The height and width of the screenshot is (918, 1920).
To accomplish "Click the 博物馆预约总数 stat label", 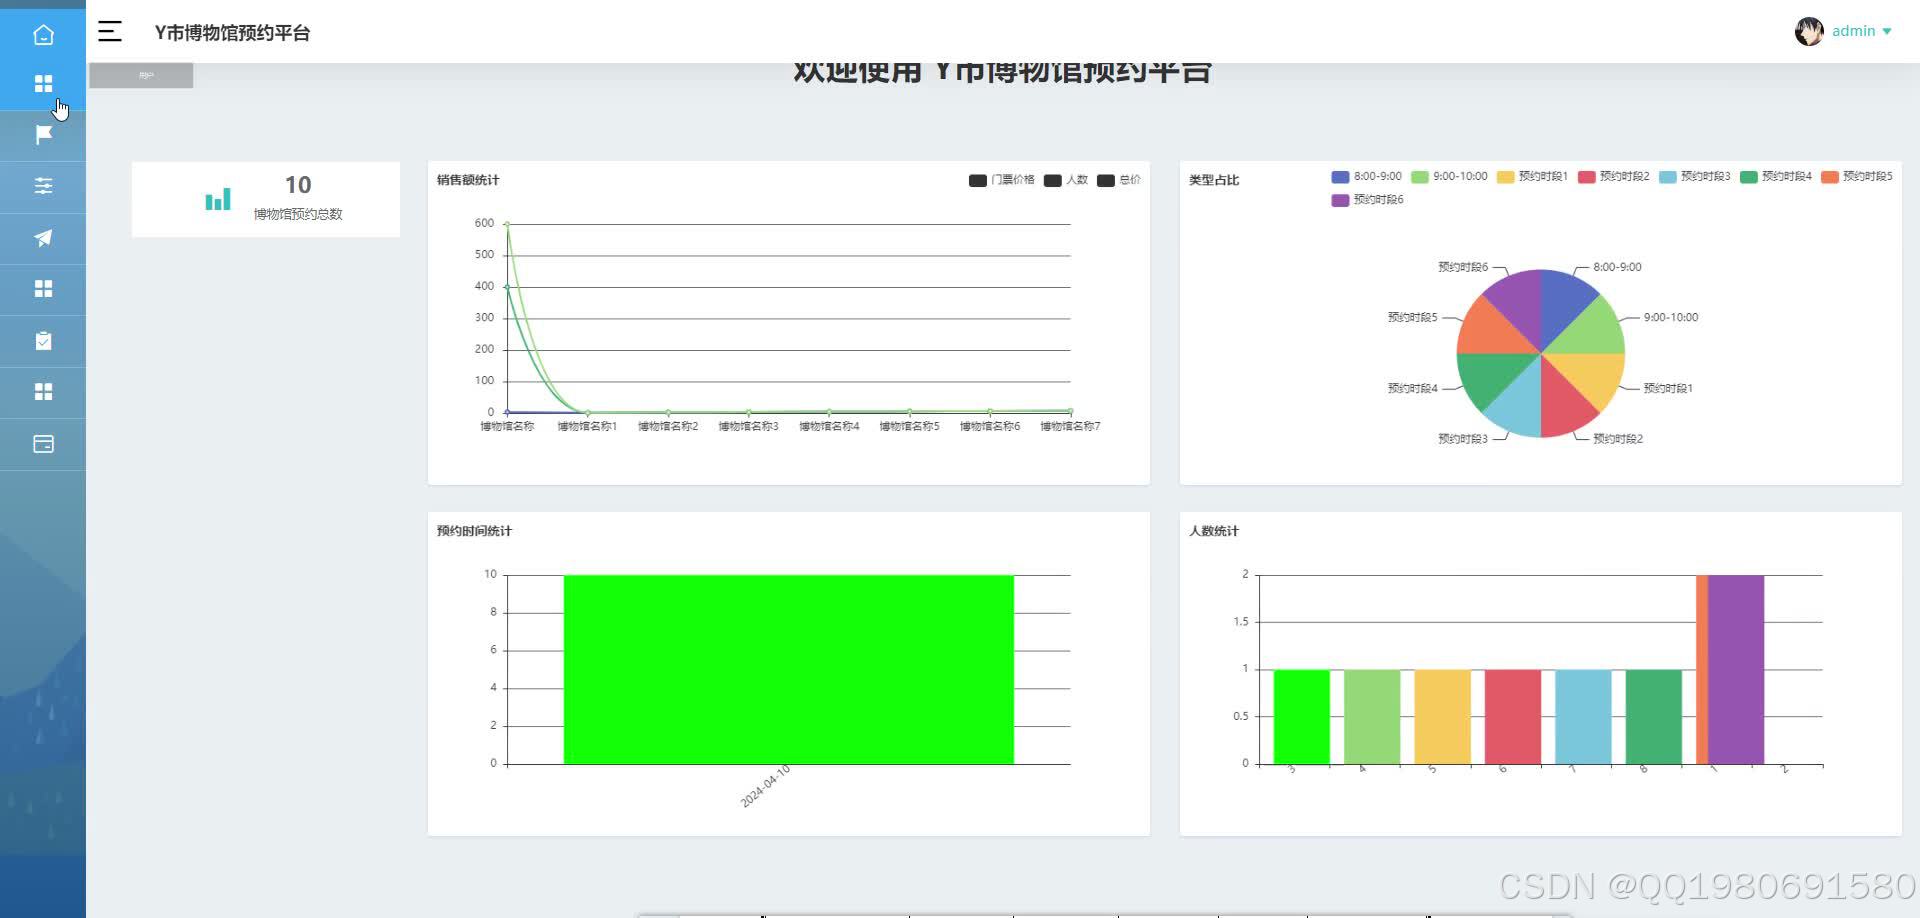I will pos(298,214).
